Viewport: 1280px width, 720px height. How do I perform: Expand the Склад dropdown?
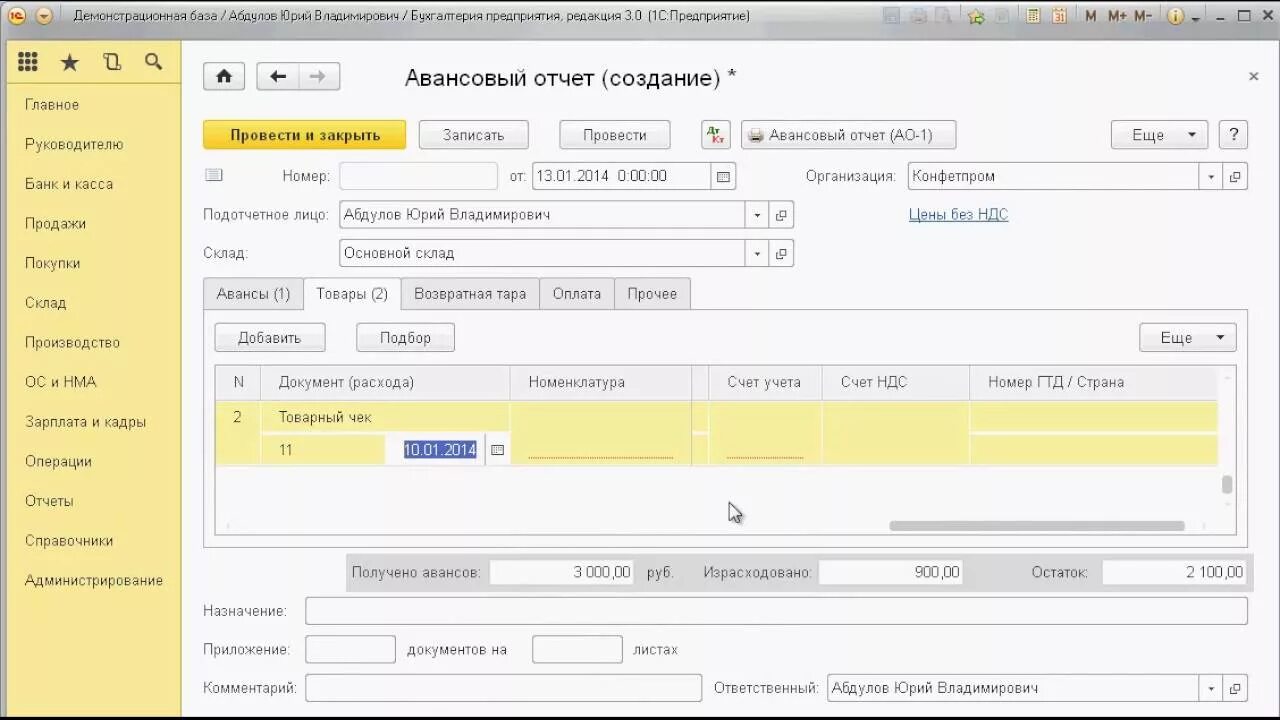click(757, 254)
